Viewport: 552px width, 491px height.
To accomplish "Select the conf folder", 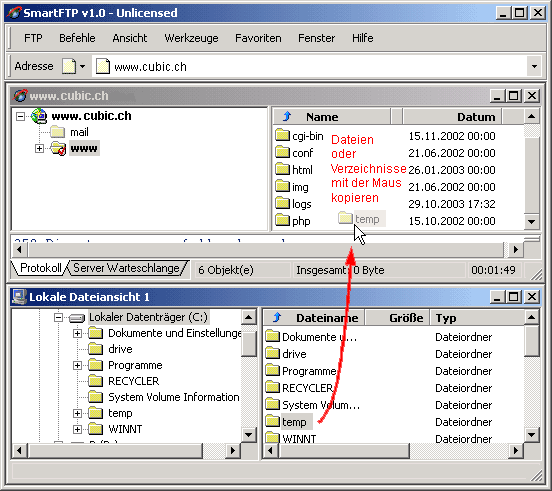I will tap(294, 153).
